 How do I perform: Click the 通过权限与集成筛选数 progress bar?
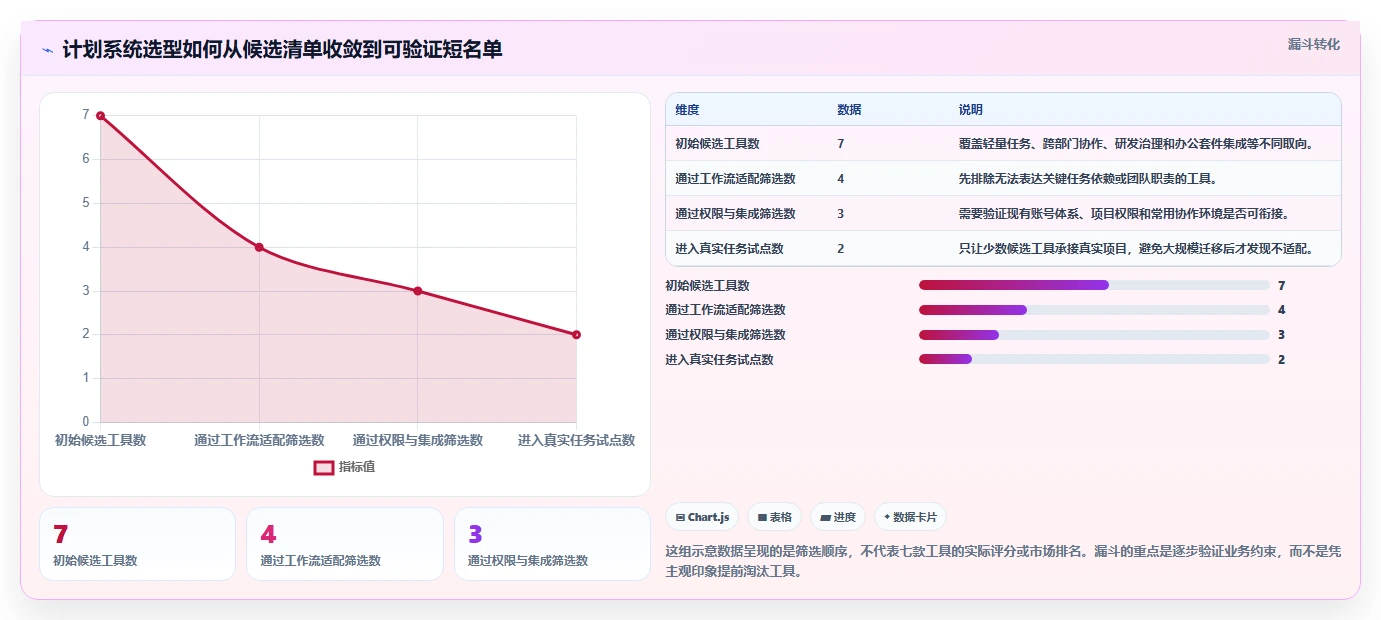point(1094,334)
